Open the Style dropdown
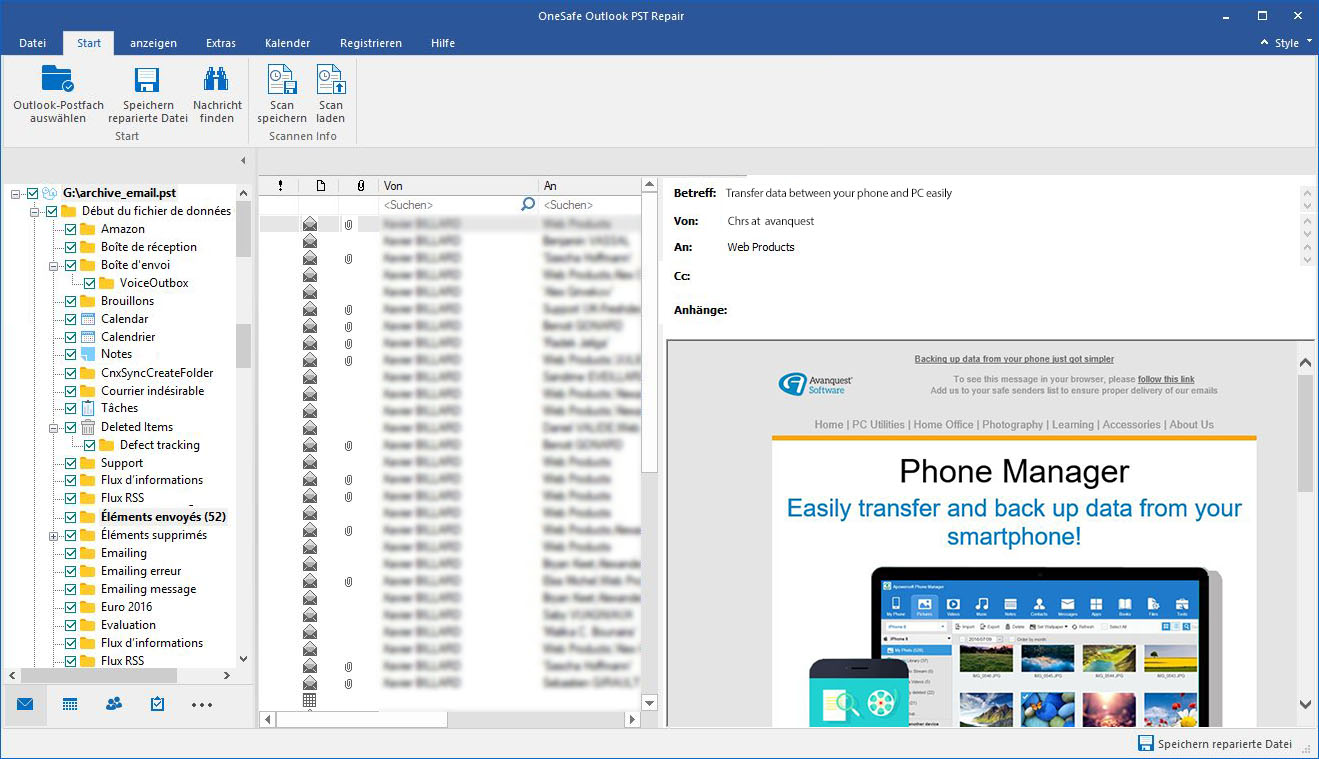 [x=1292, y=43]
